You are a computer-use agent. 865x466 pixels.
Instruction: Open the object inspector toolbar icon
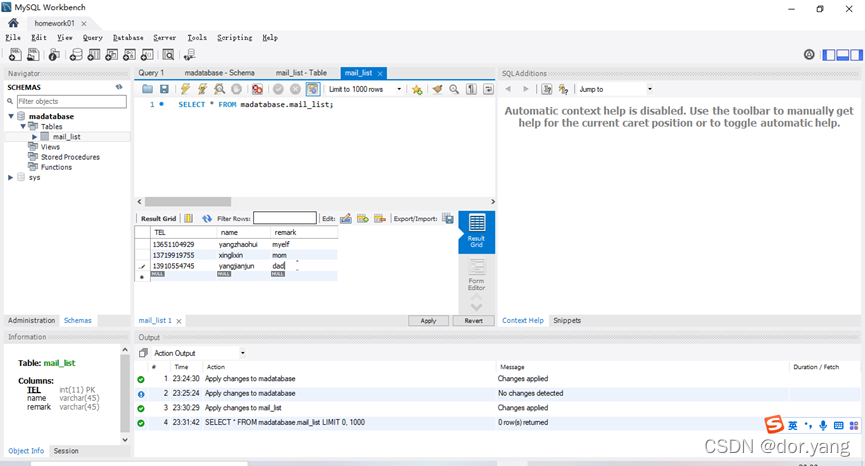[54, 55]
